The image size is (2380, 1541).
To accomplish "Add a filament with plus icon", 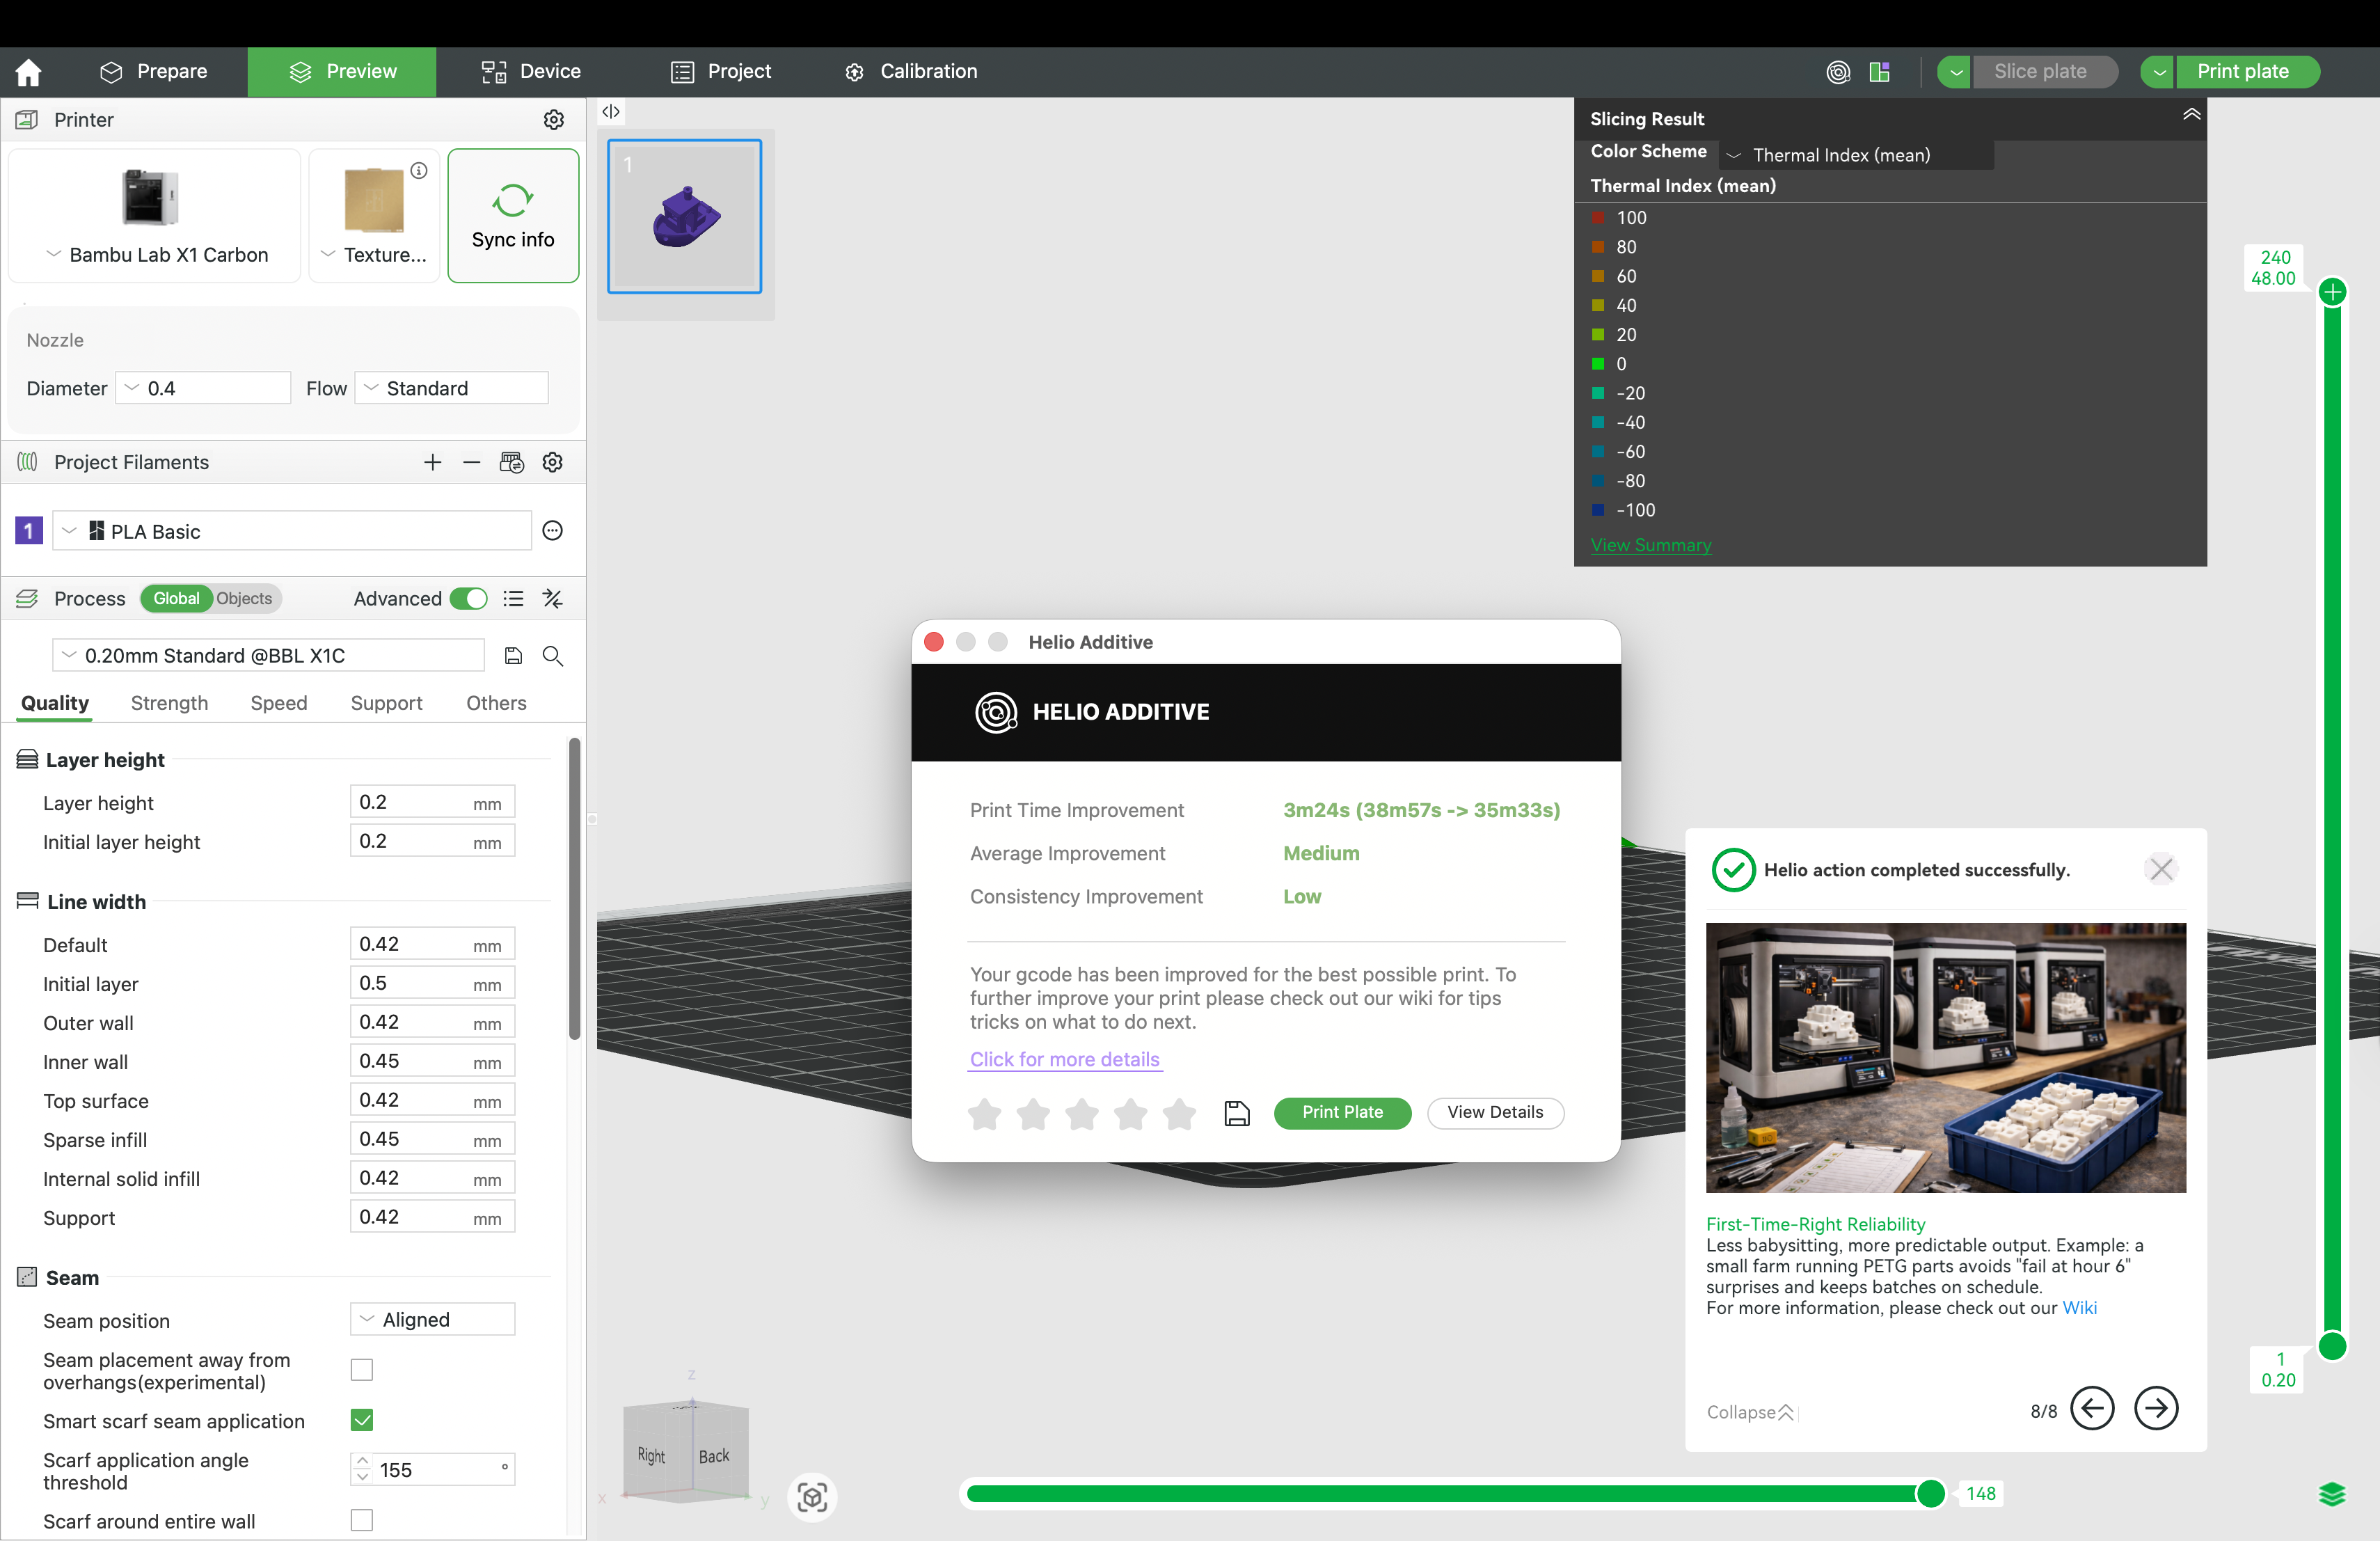I will click(x=432, y=462).
